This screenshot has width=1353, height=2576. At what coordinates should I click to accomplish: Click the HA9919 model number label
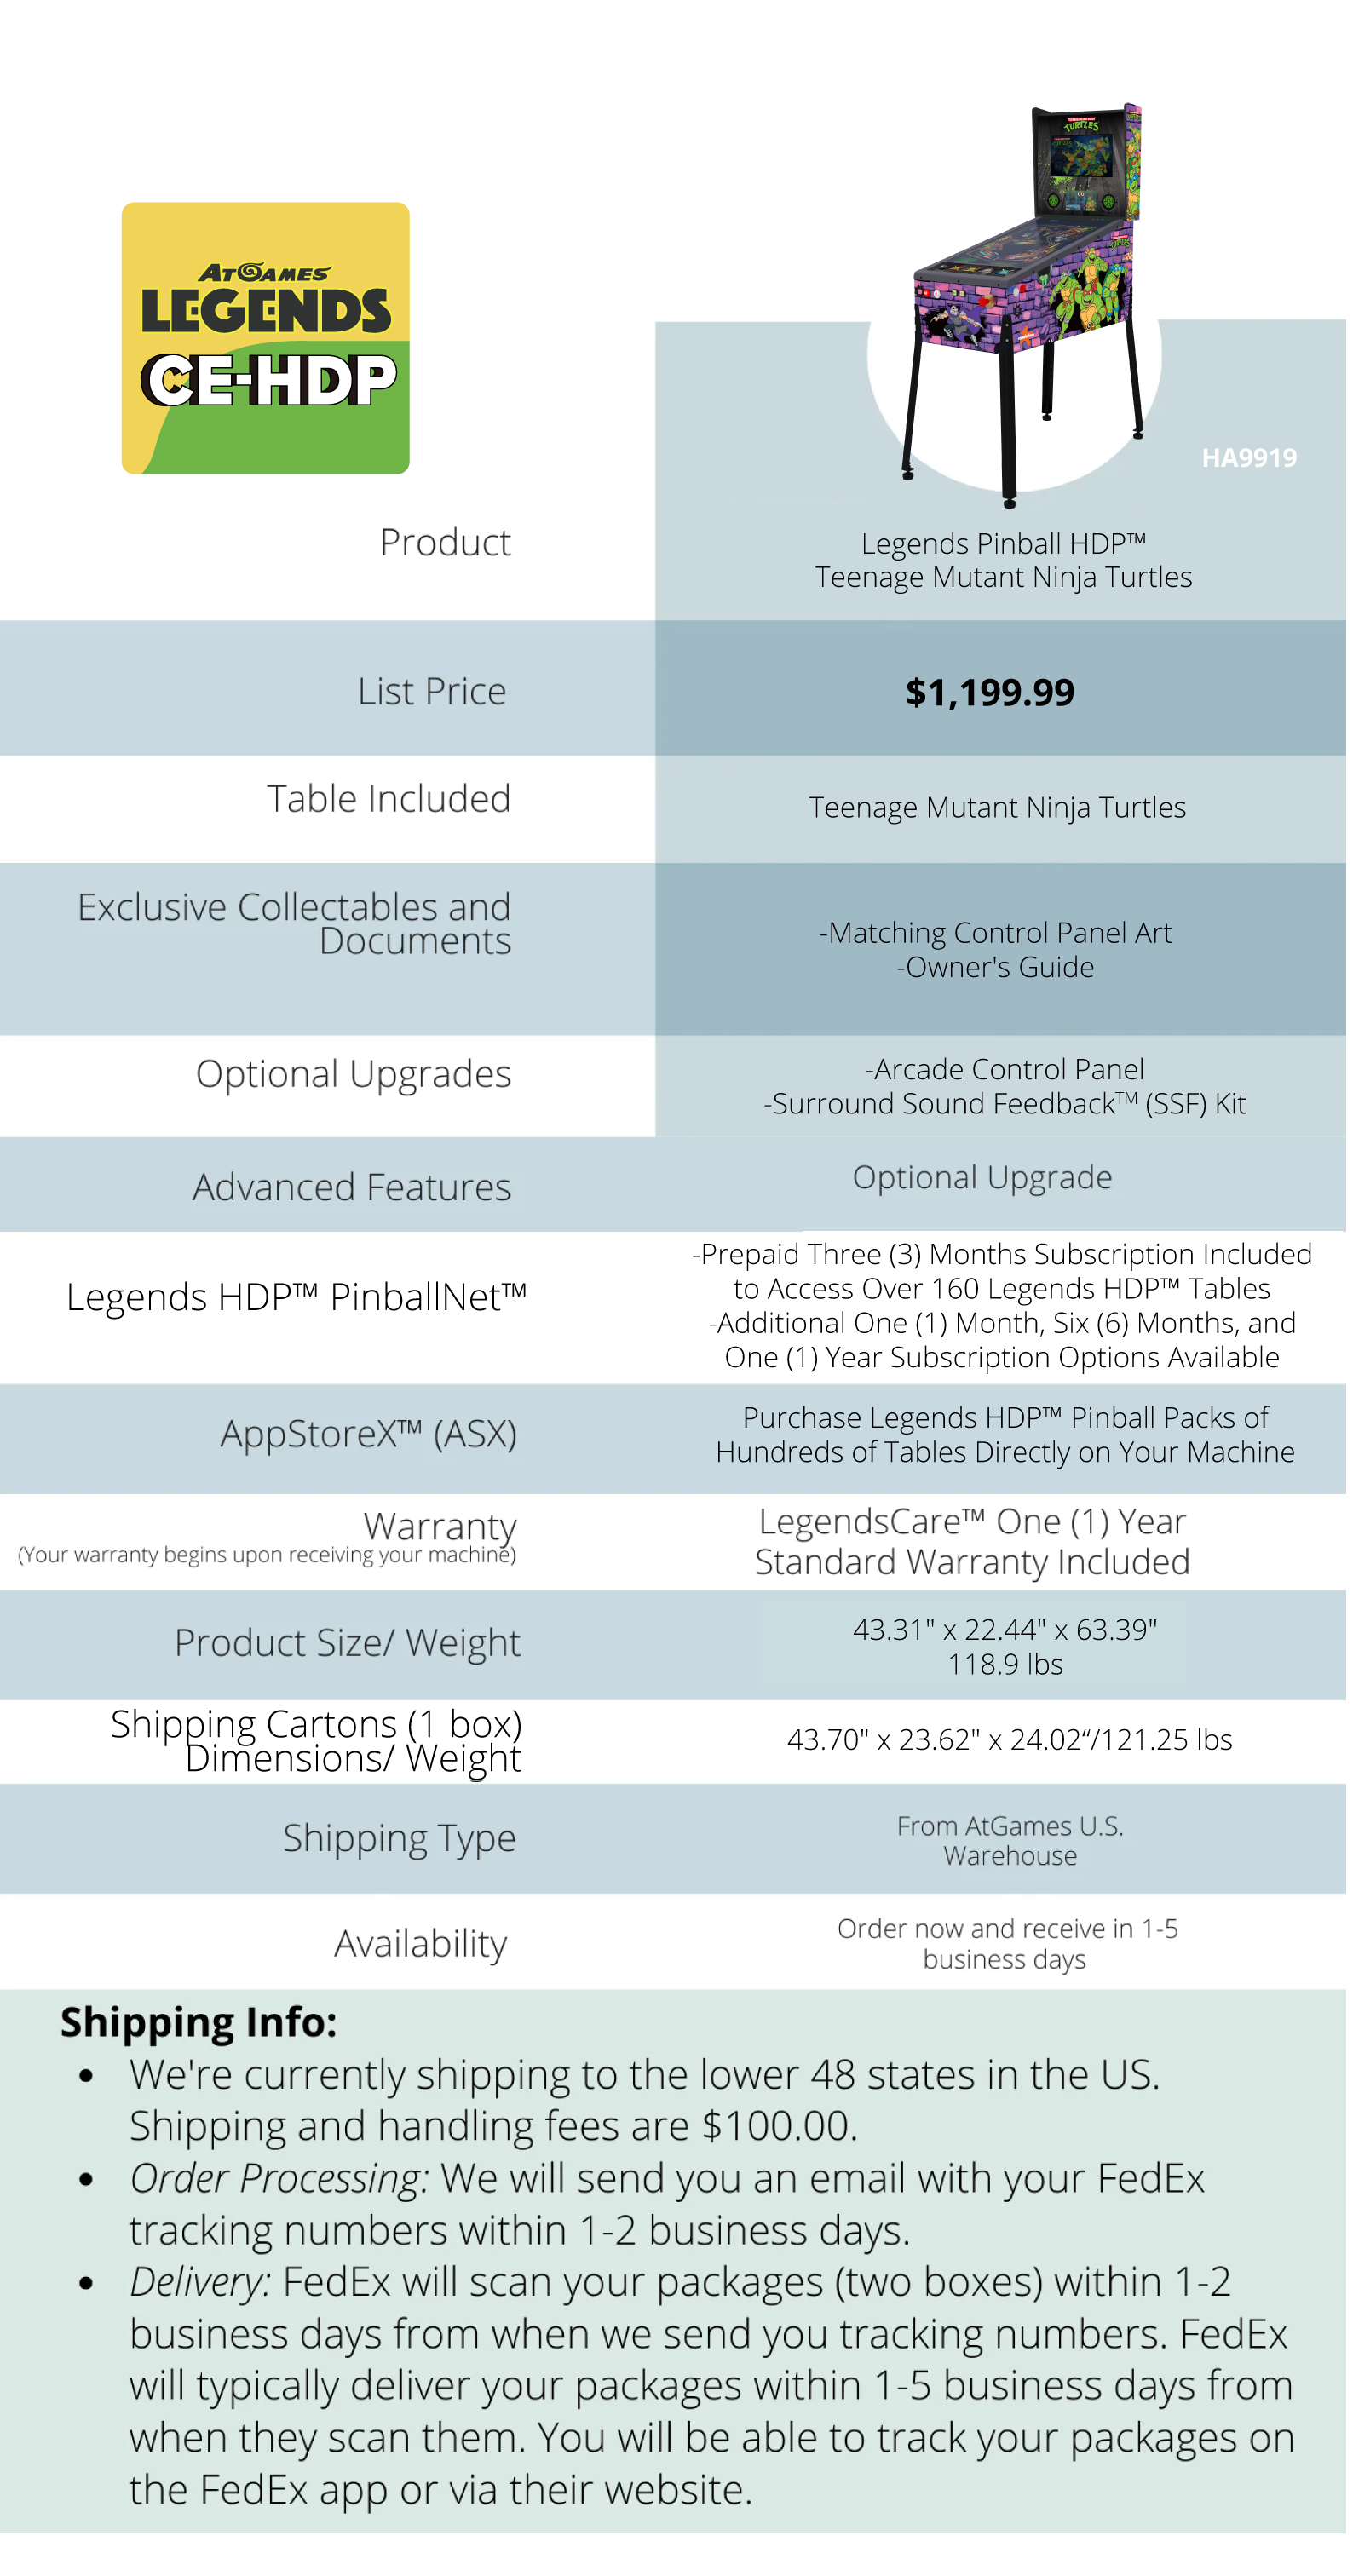pyautogui.click(x=1248, y=458)
